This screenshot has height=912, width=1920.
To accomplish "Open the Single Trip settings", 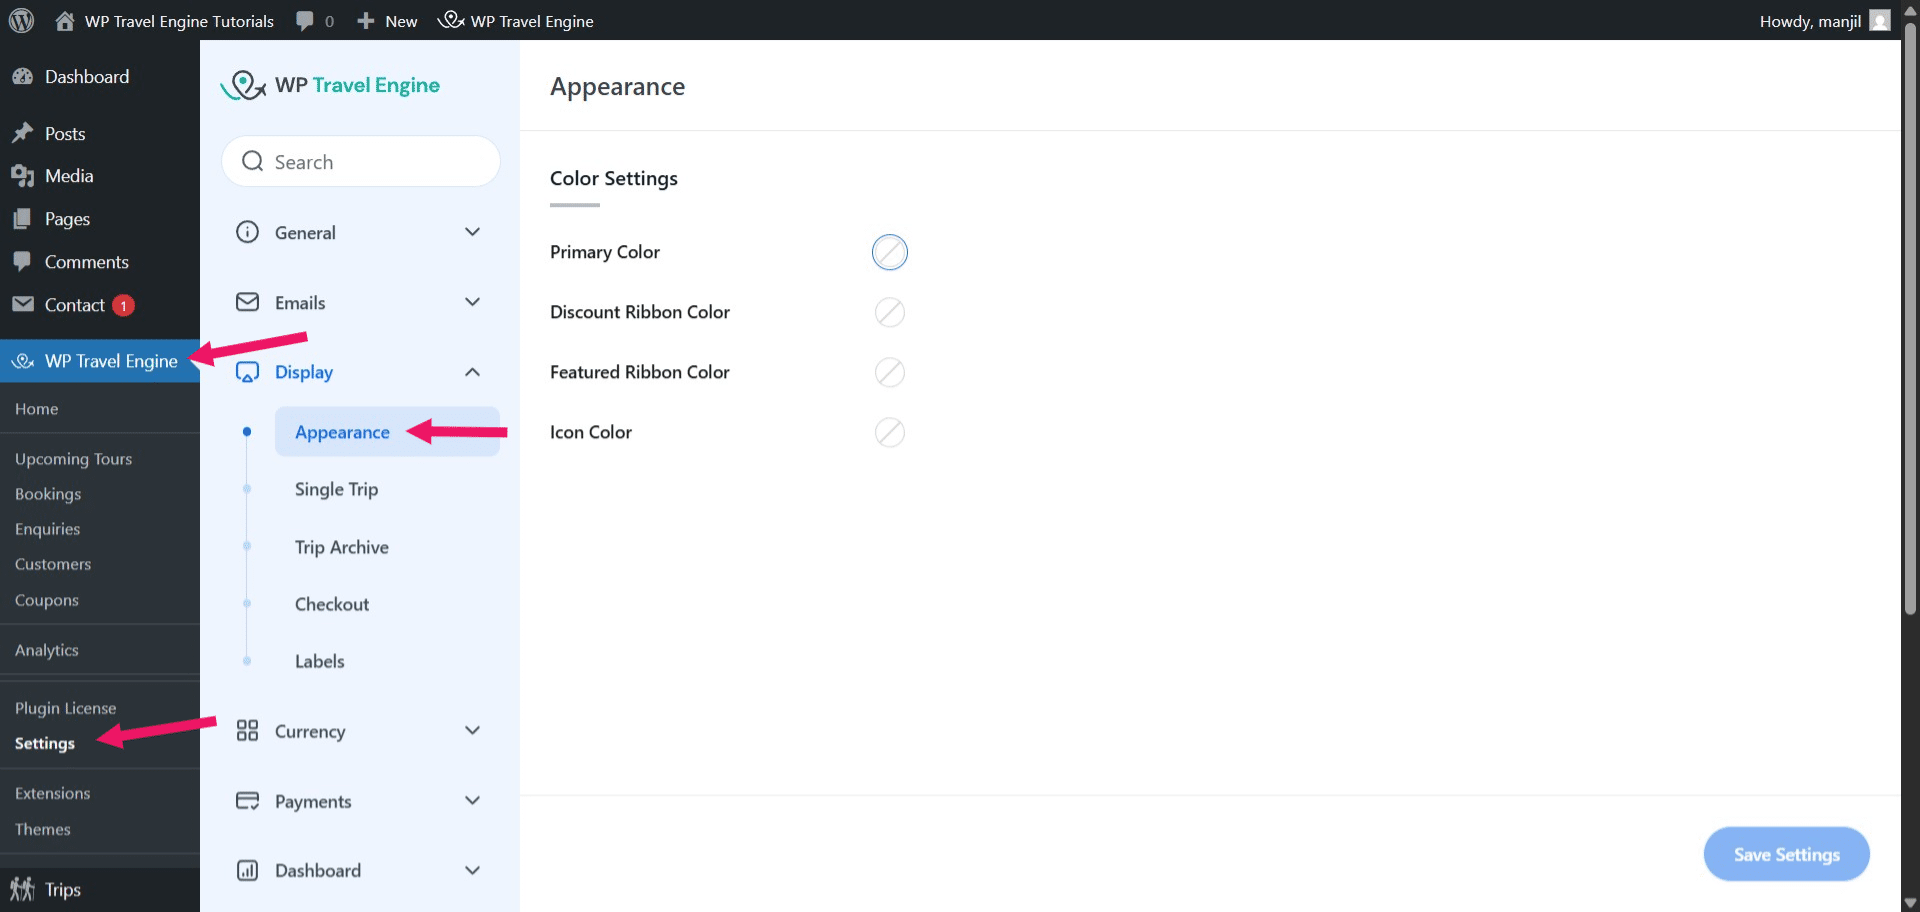I will [336, 489].
